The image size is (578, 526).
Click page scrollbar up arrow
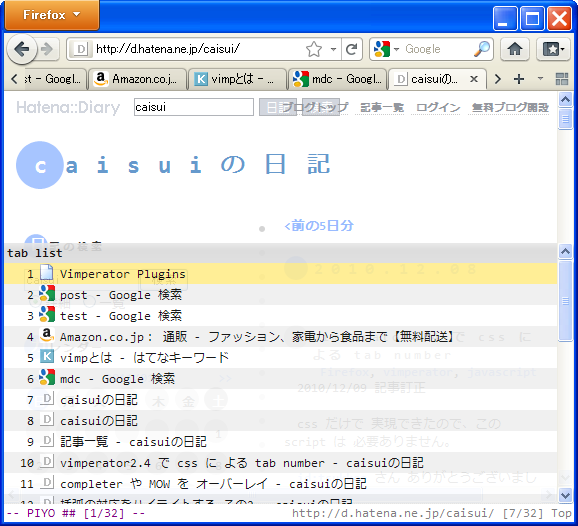pos(565,99)
